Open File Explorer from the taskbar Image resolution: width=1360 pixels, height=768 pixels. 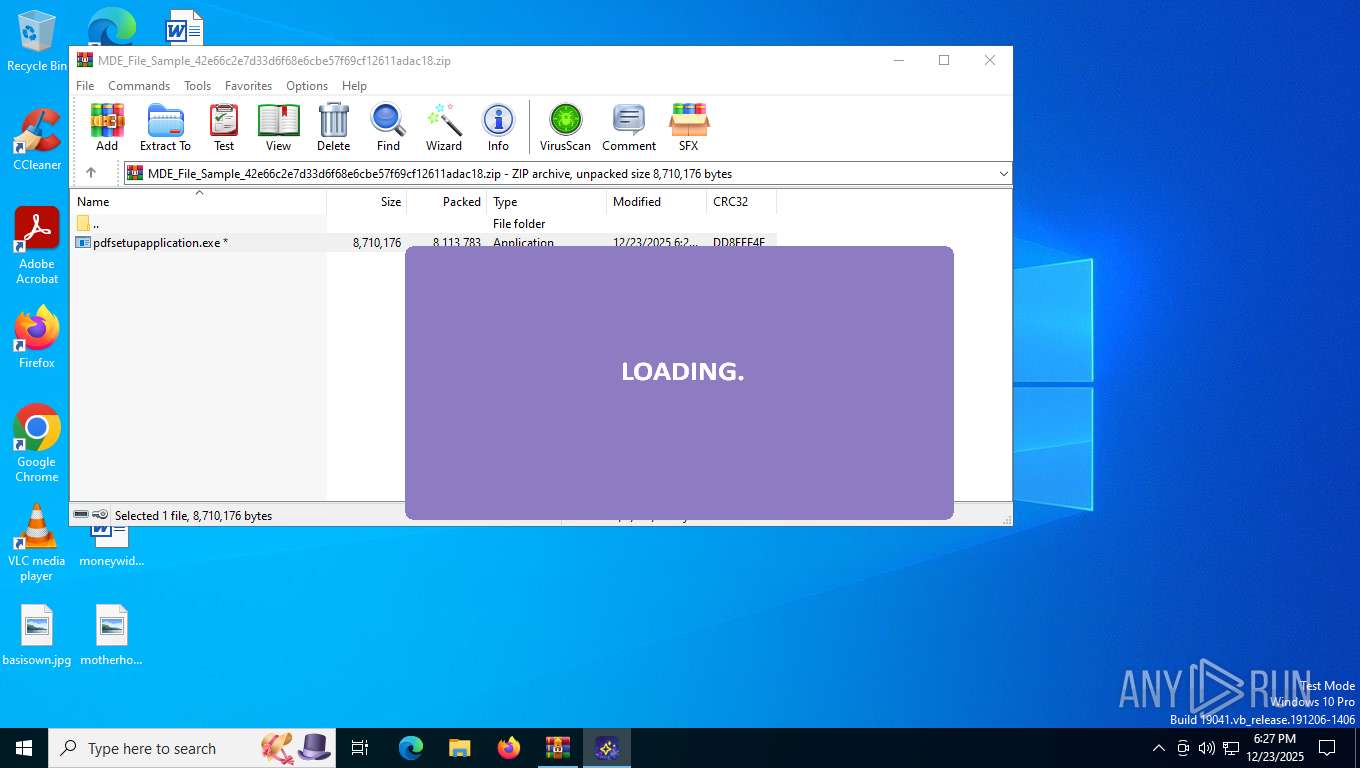pos(459,748)
